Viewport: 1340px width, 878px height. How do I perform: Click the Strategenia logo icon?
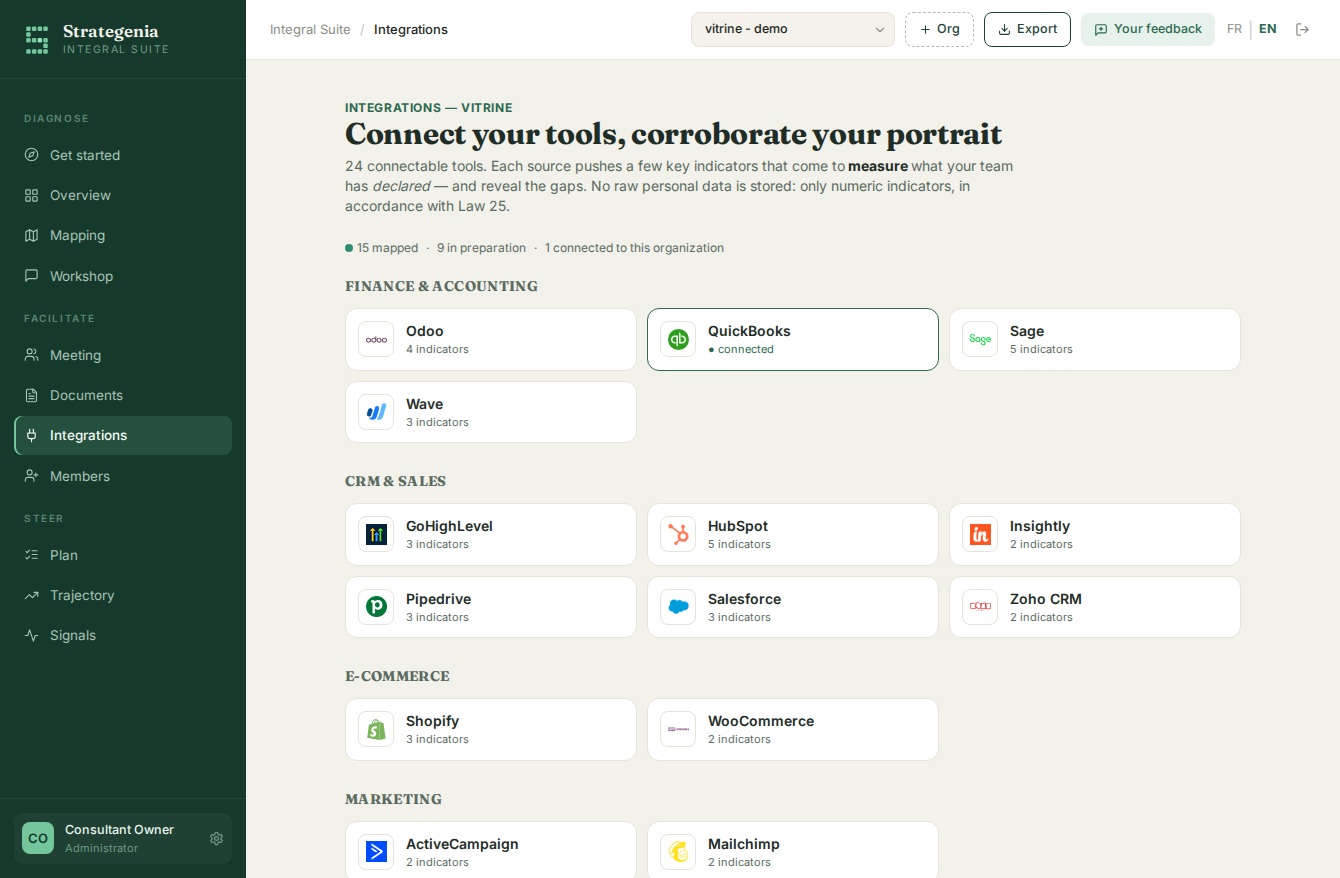(x=37, y=40)
